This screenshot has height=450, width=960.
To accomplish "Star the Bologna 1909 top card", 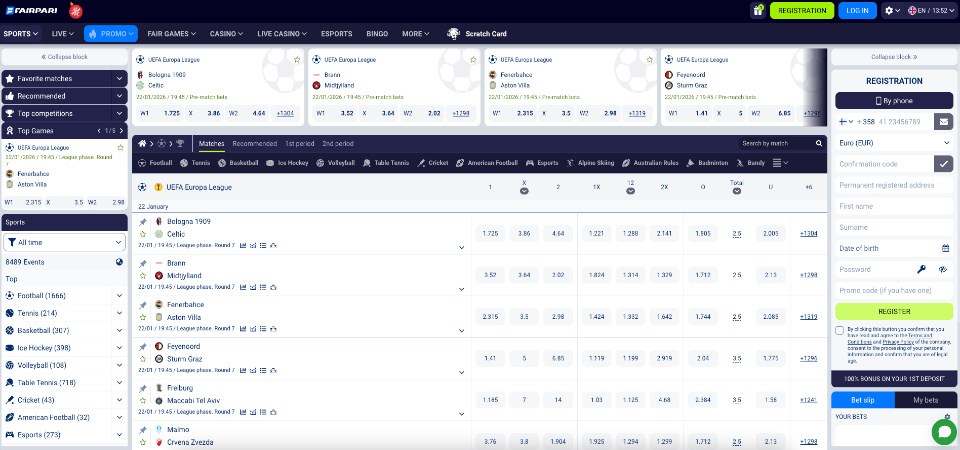I will click(x=297, y=60).
